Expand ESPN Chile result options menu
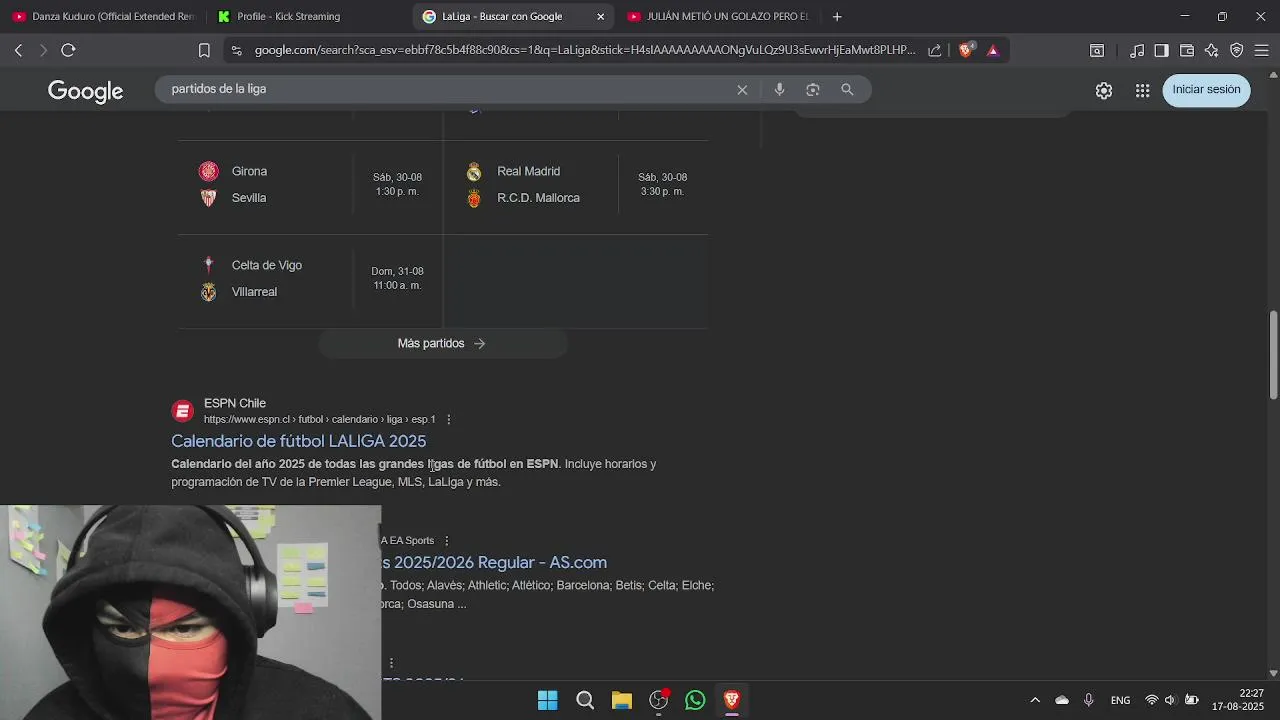The height and width of the screenshot is (720, 1280). 448,419
